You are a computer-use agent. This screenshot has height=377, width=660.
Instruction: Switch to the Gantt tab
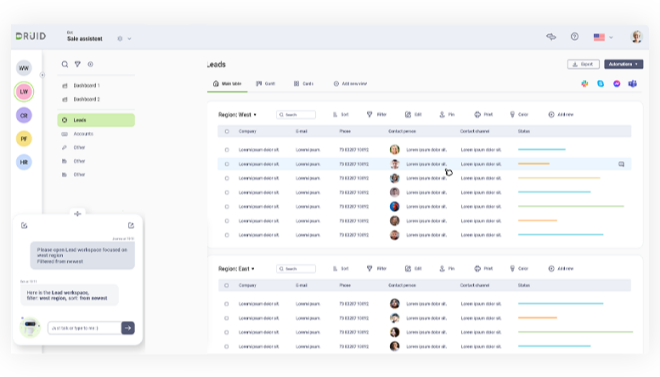pos(266,84)
